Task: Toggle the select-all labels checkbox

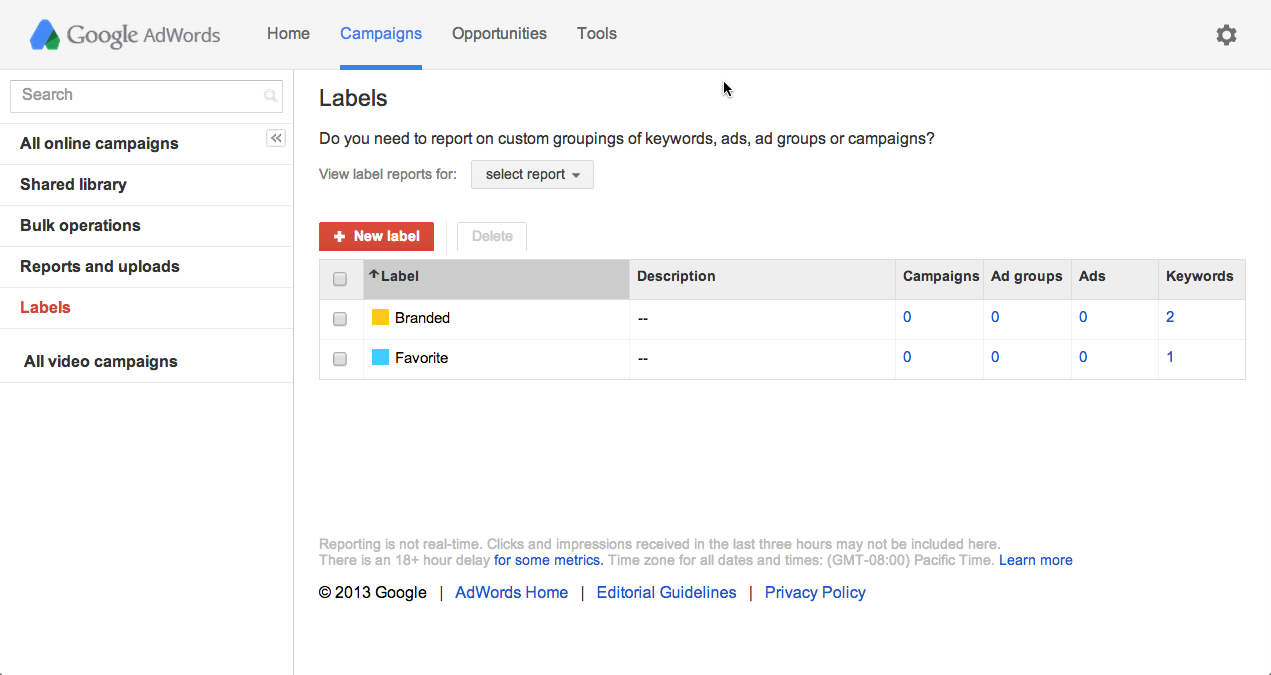Action: point(340,279)
